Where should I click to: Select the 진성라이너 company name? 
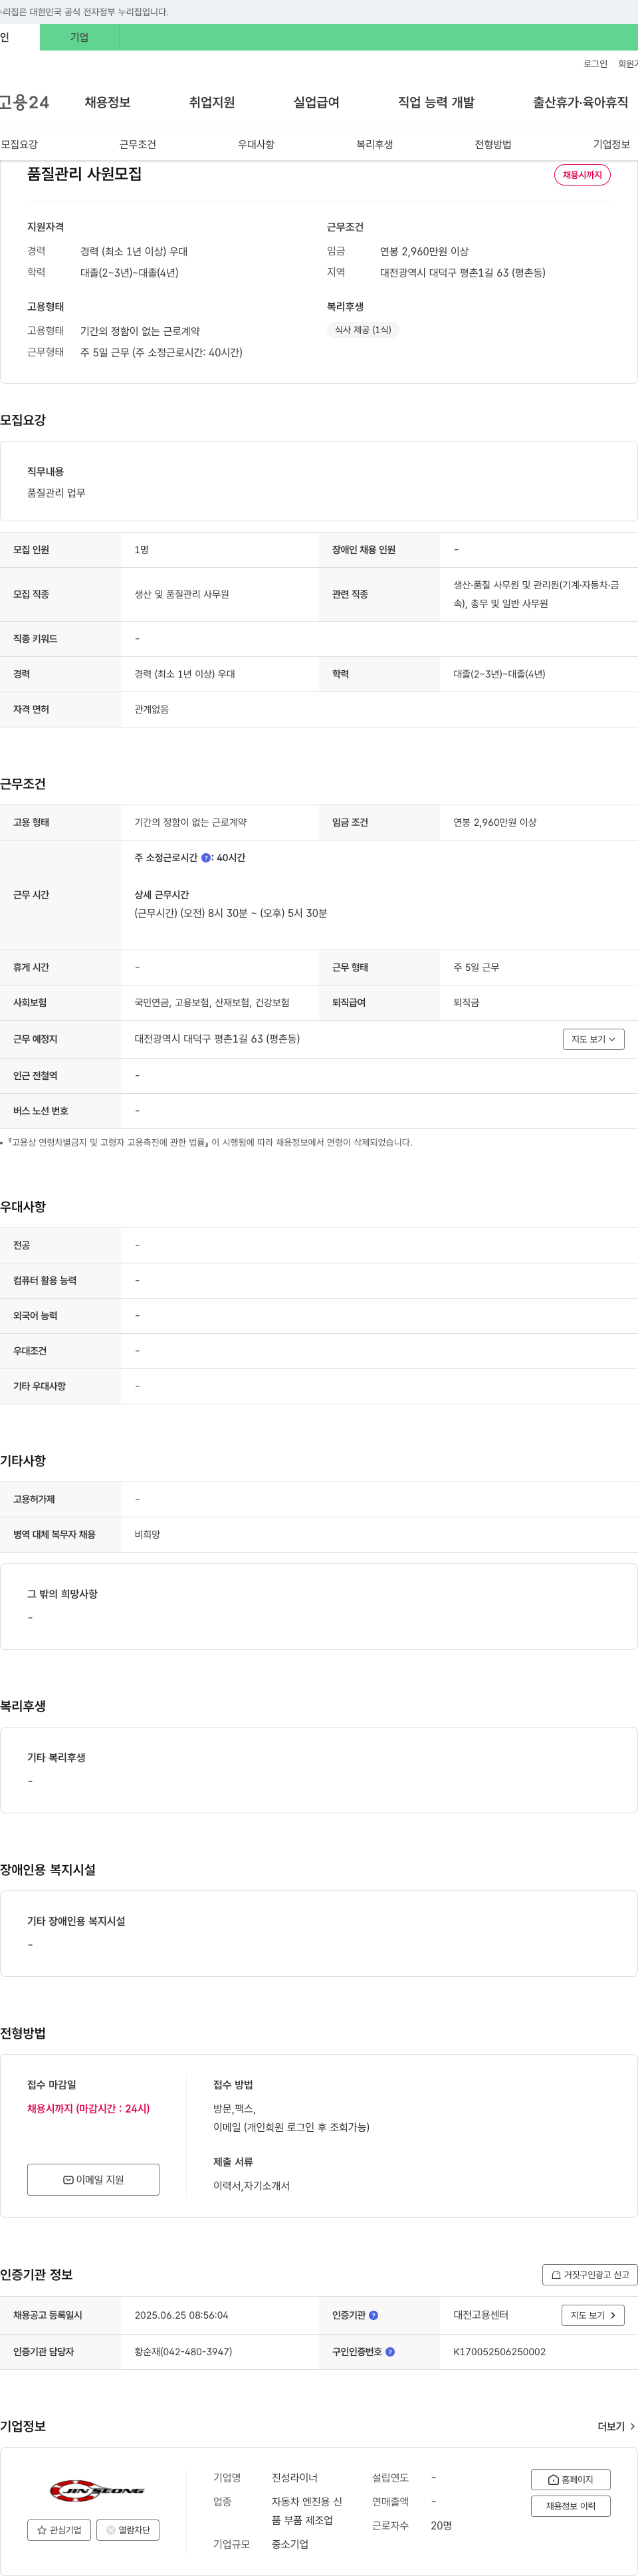point(294,2477)
